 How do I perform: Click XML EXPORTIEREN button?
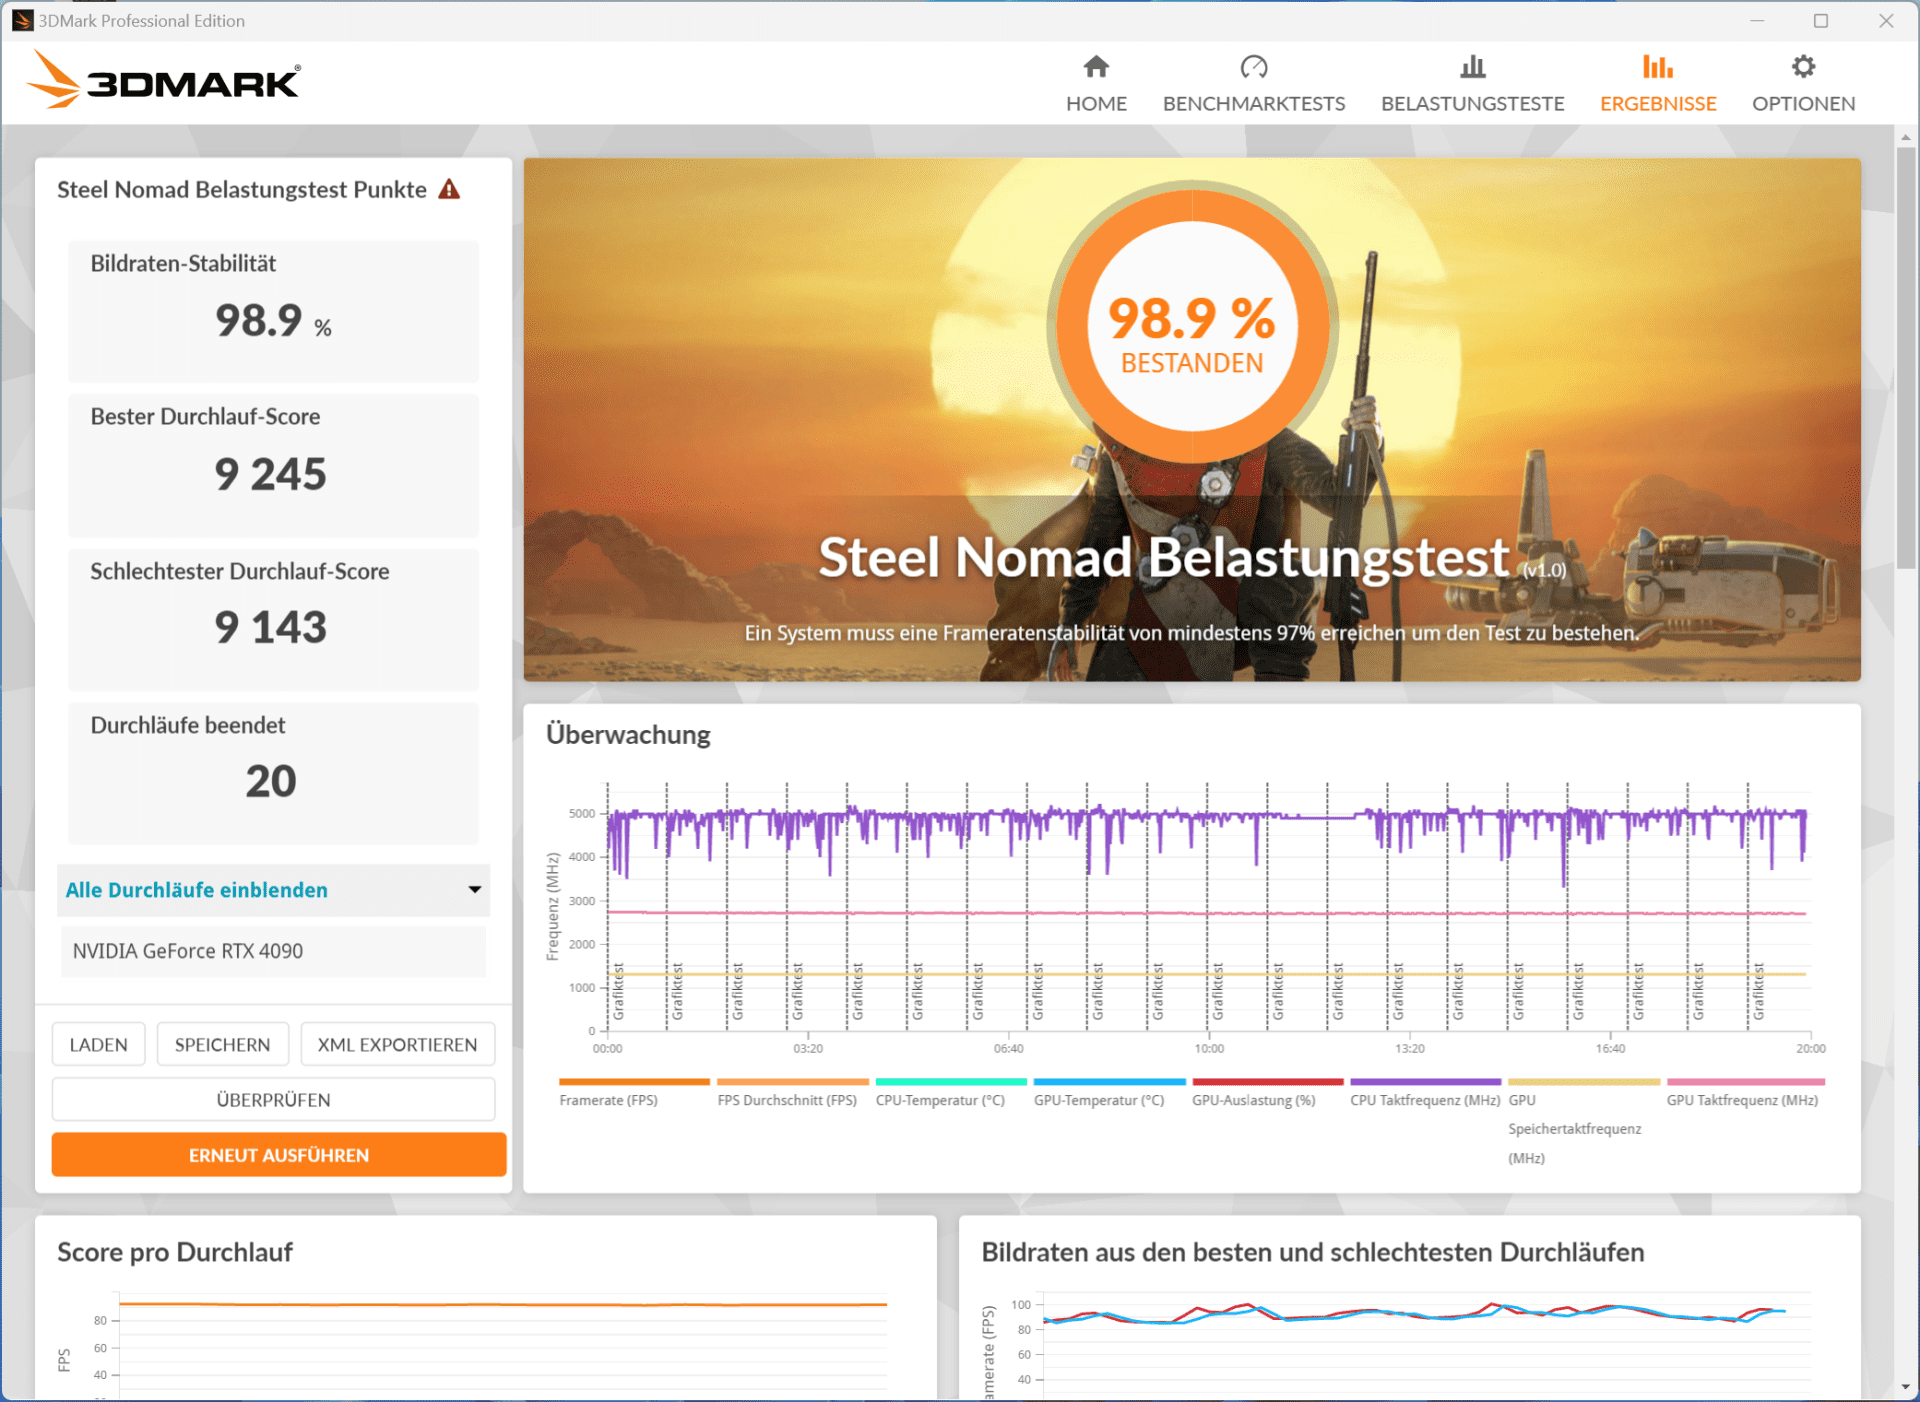[397, 1044]
